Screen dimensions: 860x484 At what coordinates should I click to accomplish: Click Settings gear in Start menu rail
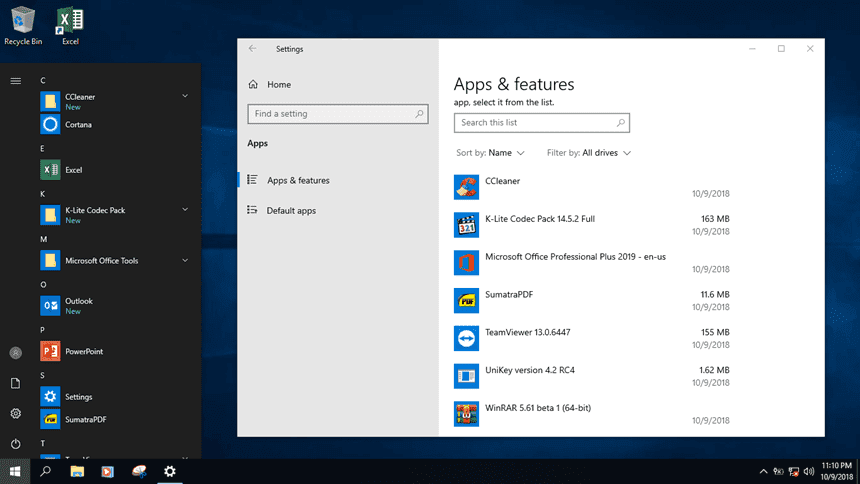(x=15, y=413)
